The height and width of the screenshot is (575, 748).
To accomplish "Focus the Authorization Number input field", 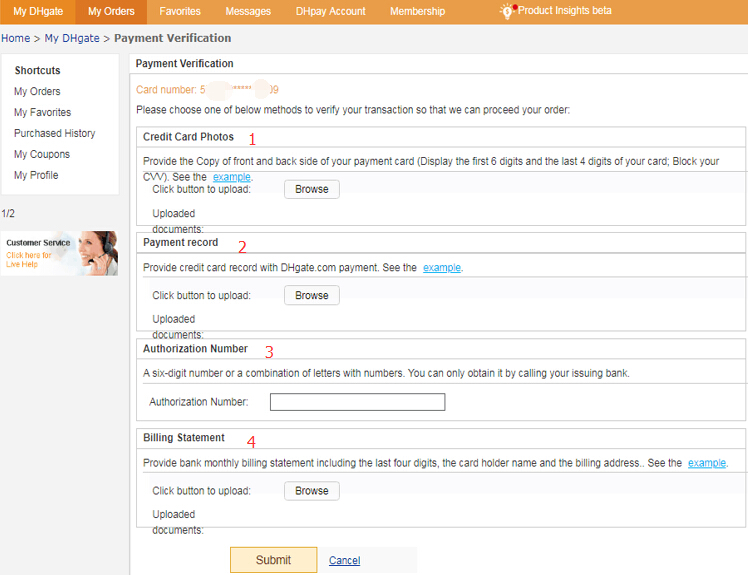I will (x=357, y=402).
